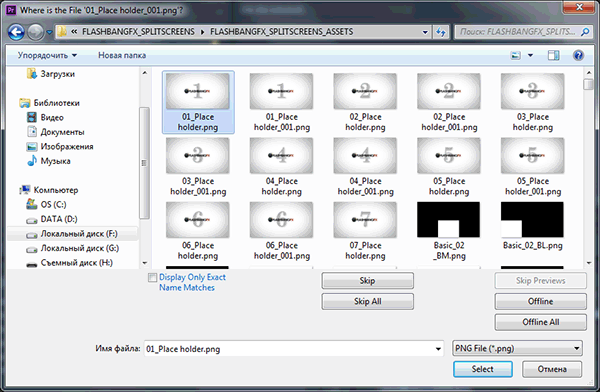
Task: Select the 06_Place holder_001.png file
Action: click(282, 231)
